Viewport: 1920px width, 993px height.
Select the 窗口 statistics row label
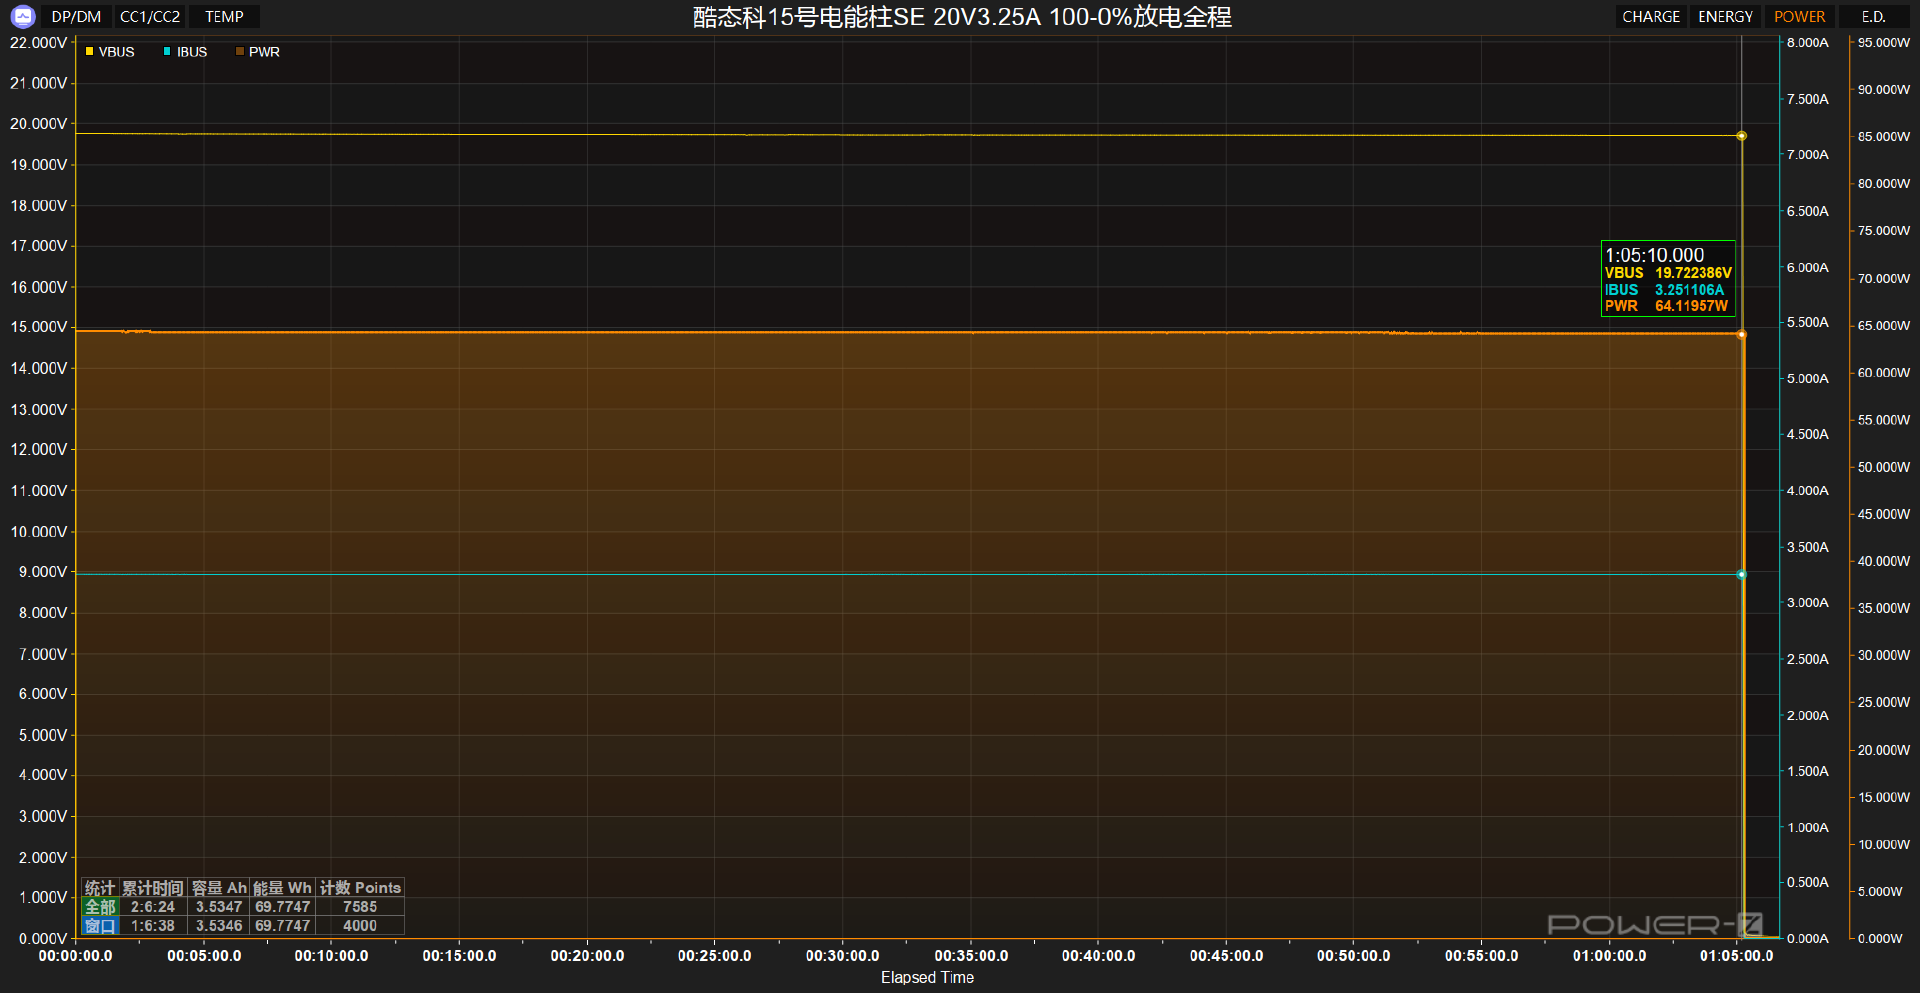click(100, 926)
